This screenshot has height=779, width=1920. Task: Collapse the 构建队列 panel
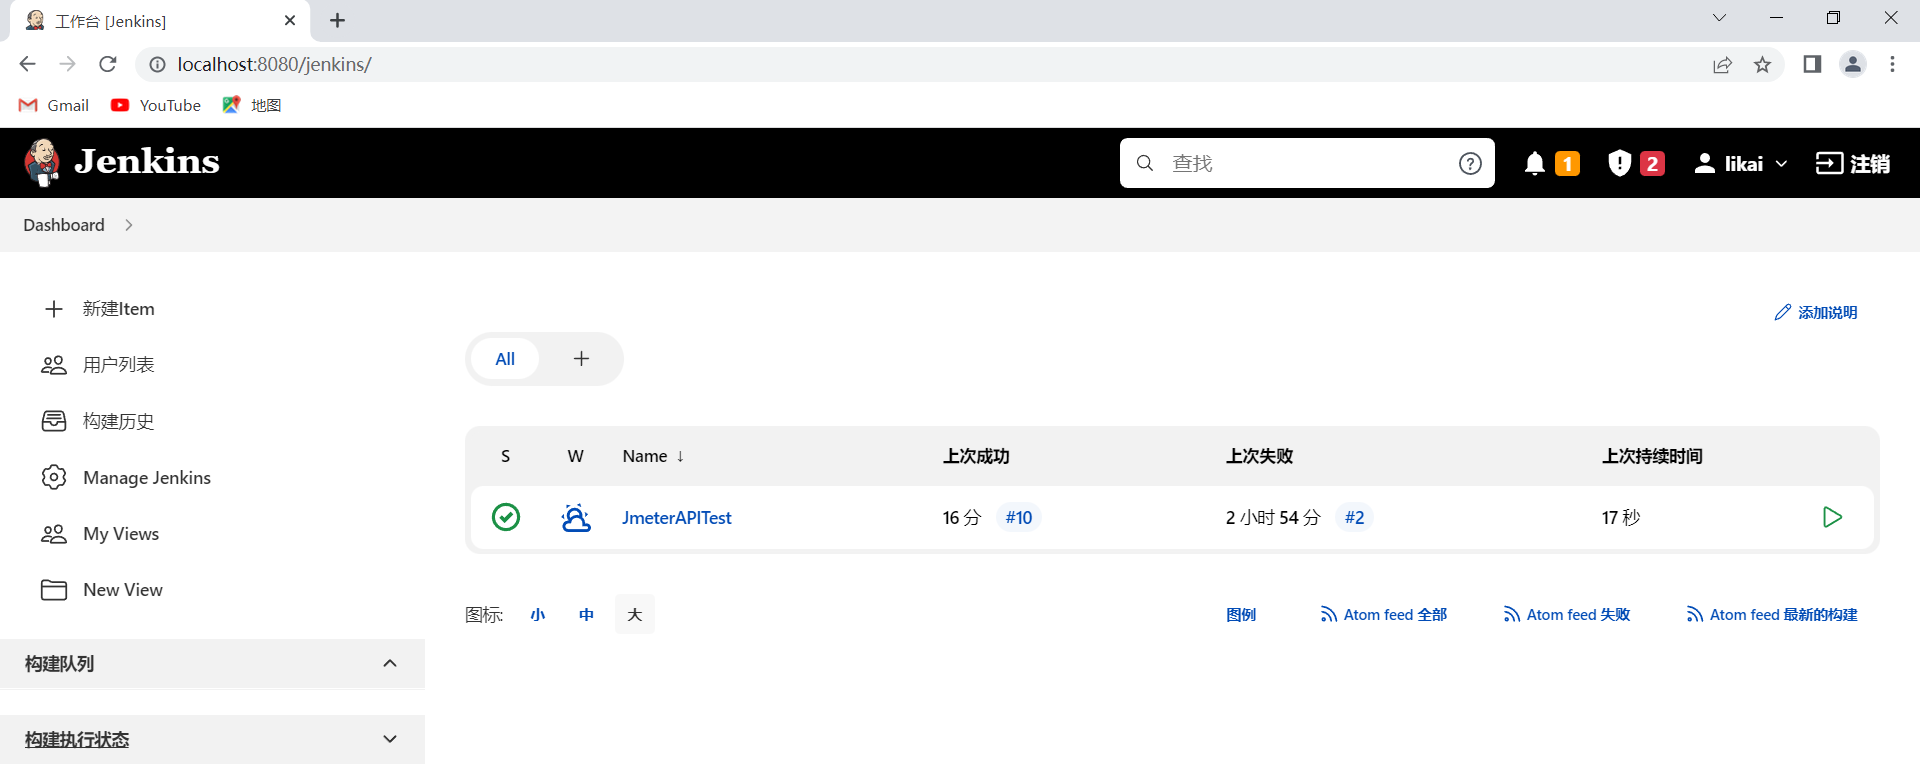[390, 663]
